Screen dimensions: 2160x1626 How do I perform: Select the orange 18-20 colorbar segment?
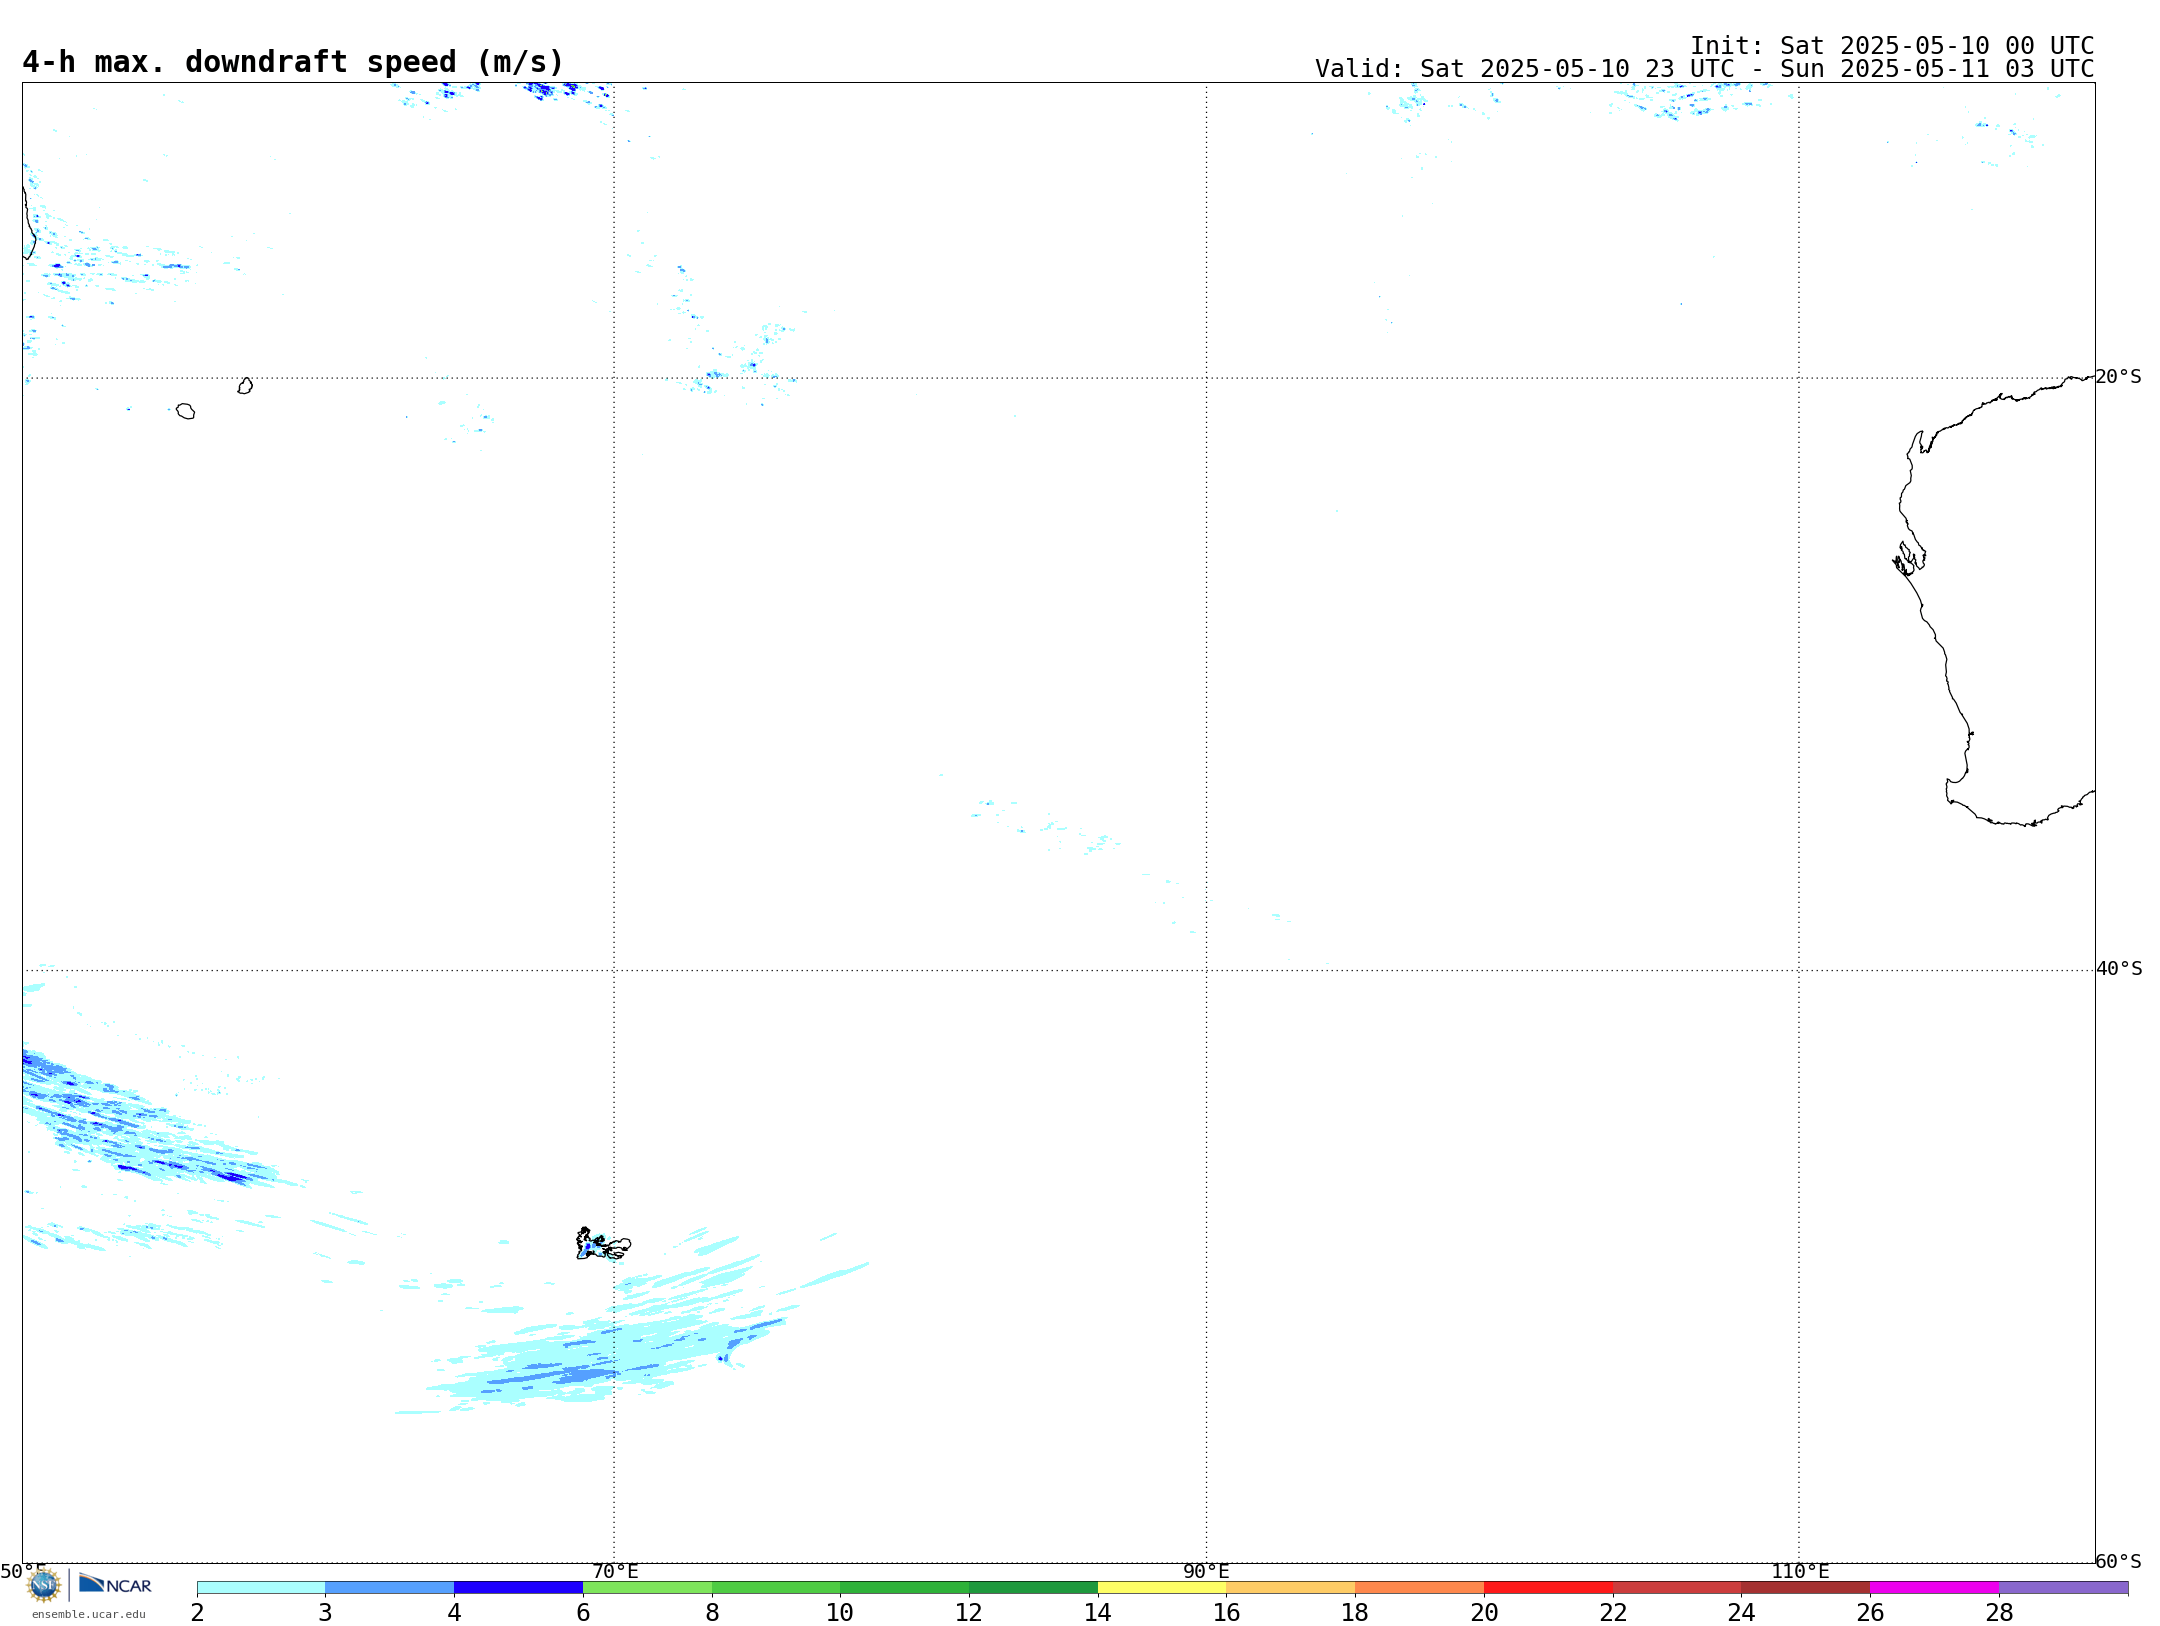coord(1419,1587)
